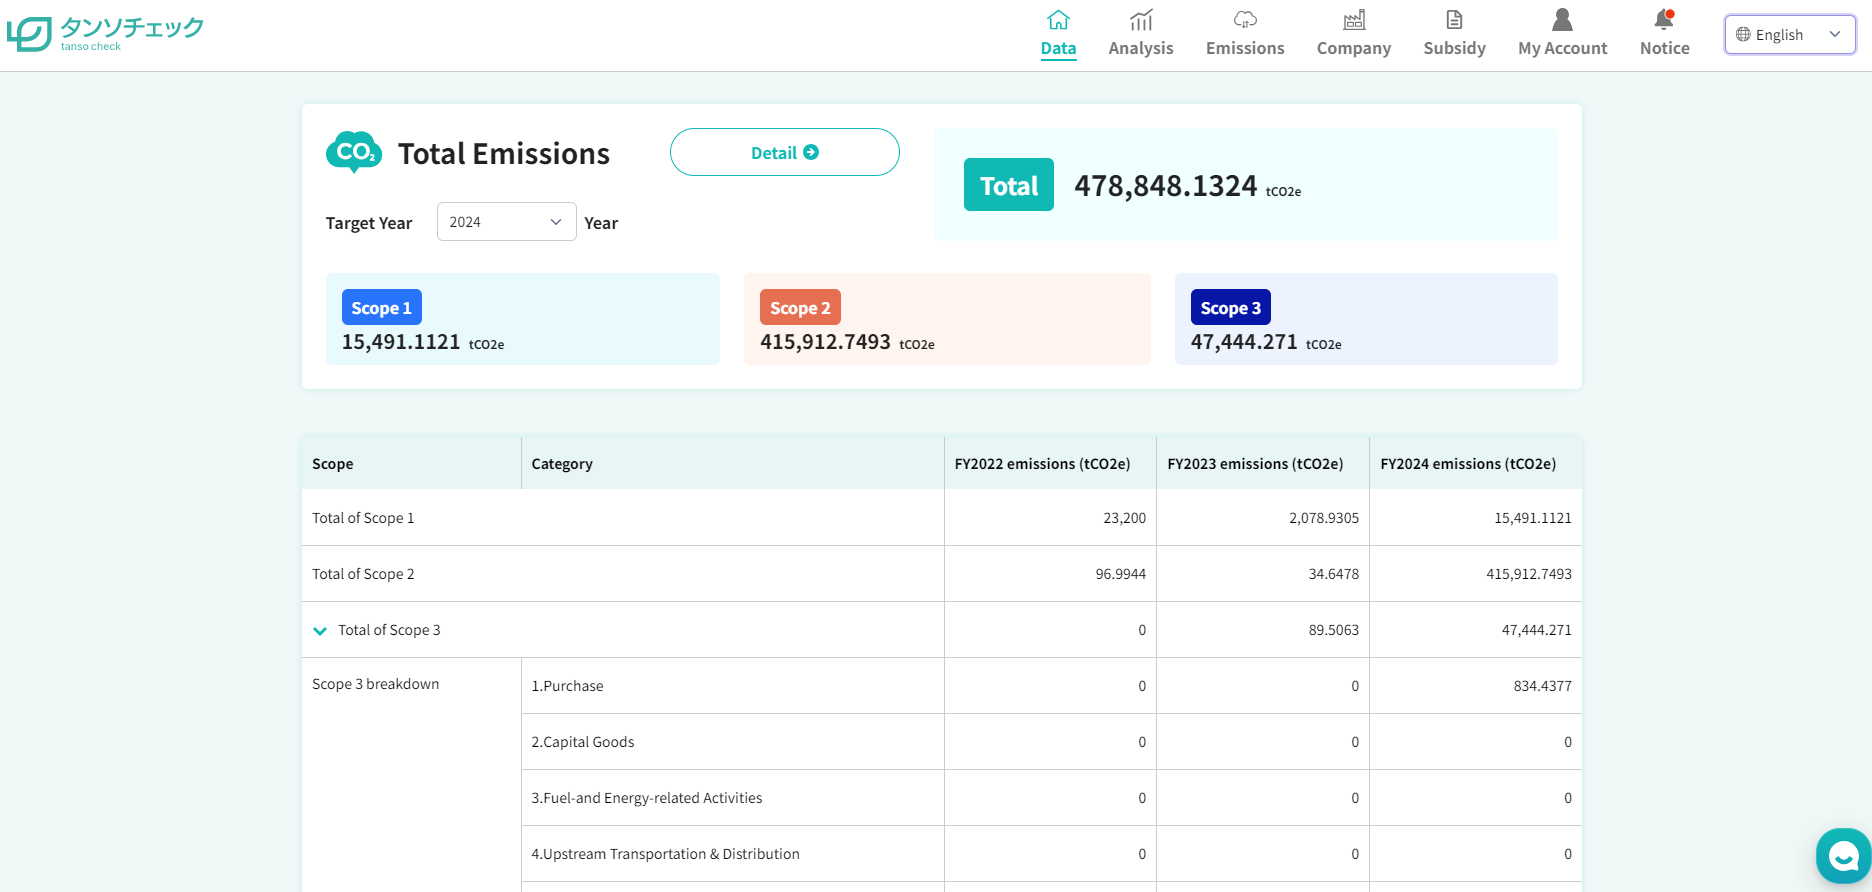
Task: Click the green Total label
Action: [1008, 186]
